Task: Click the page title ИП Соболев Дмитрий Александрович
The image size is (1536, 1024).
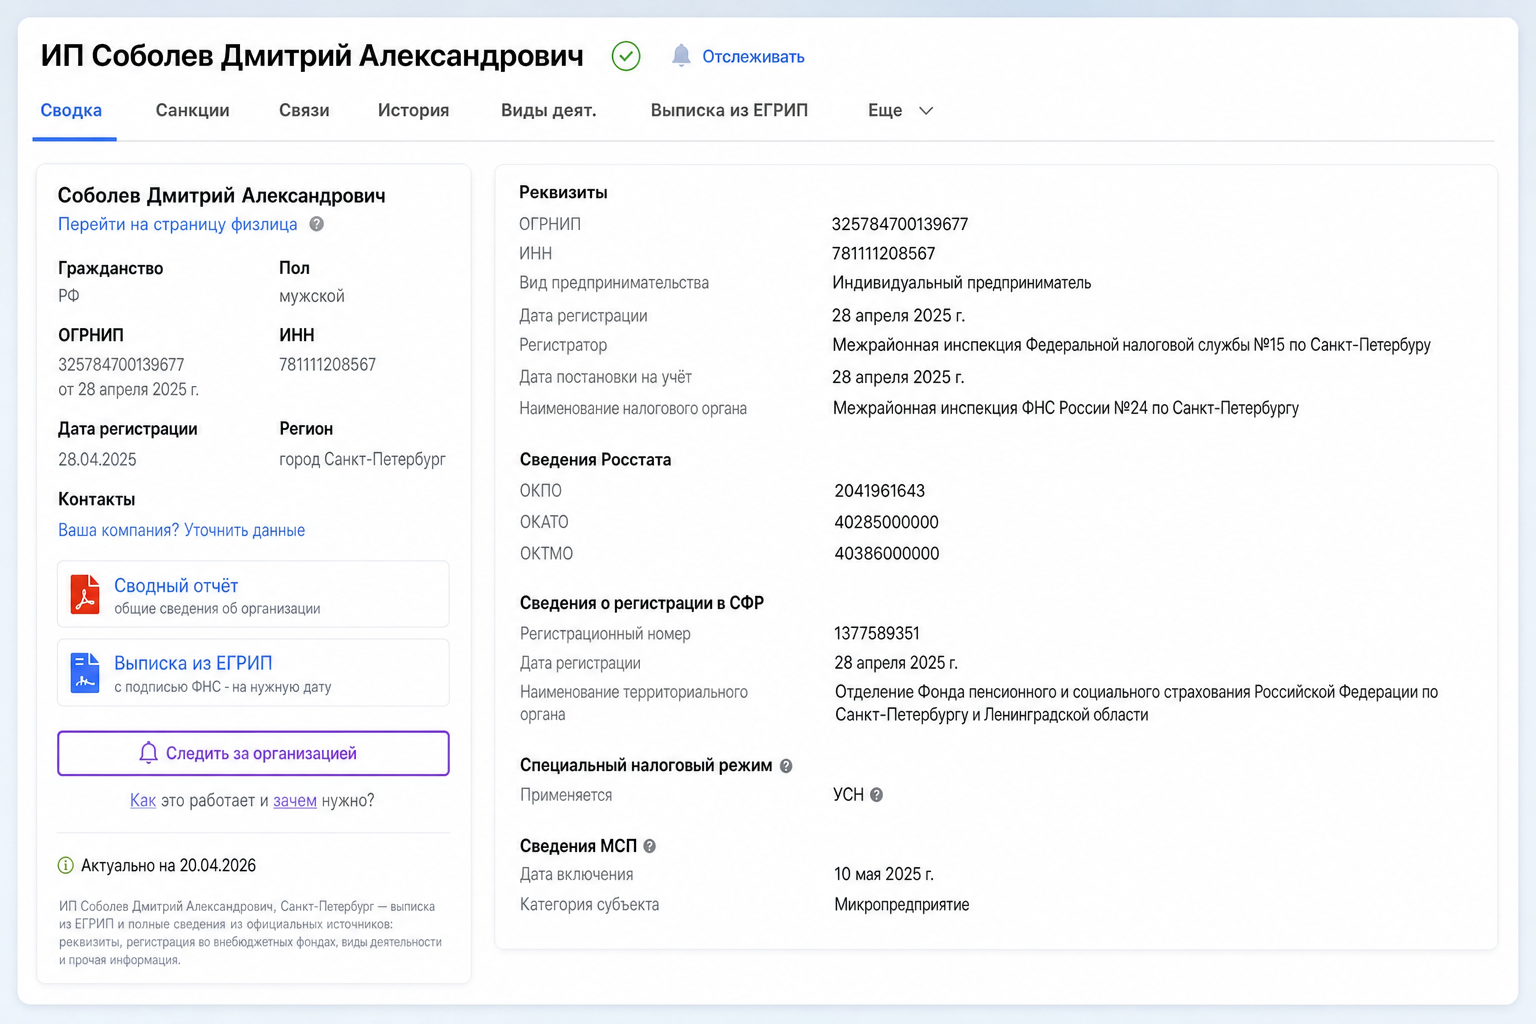Action: point(312,56)
